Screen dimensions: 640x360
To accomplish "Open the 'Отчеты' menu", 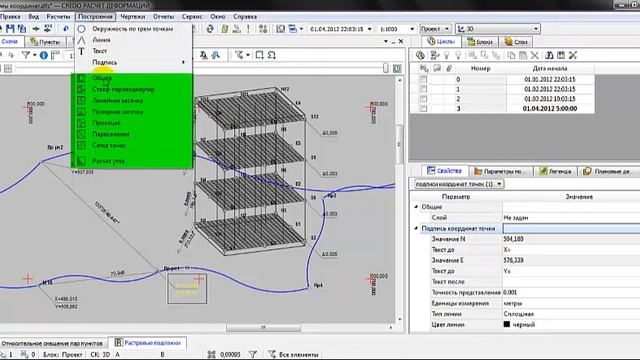I will click(x=164, y=17).
